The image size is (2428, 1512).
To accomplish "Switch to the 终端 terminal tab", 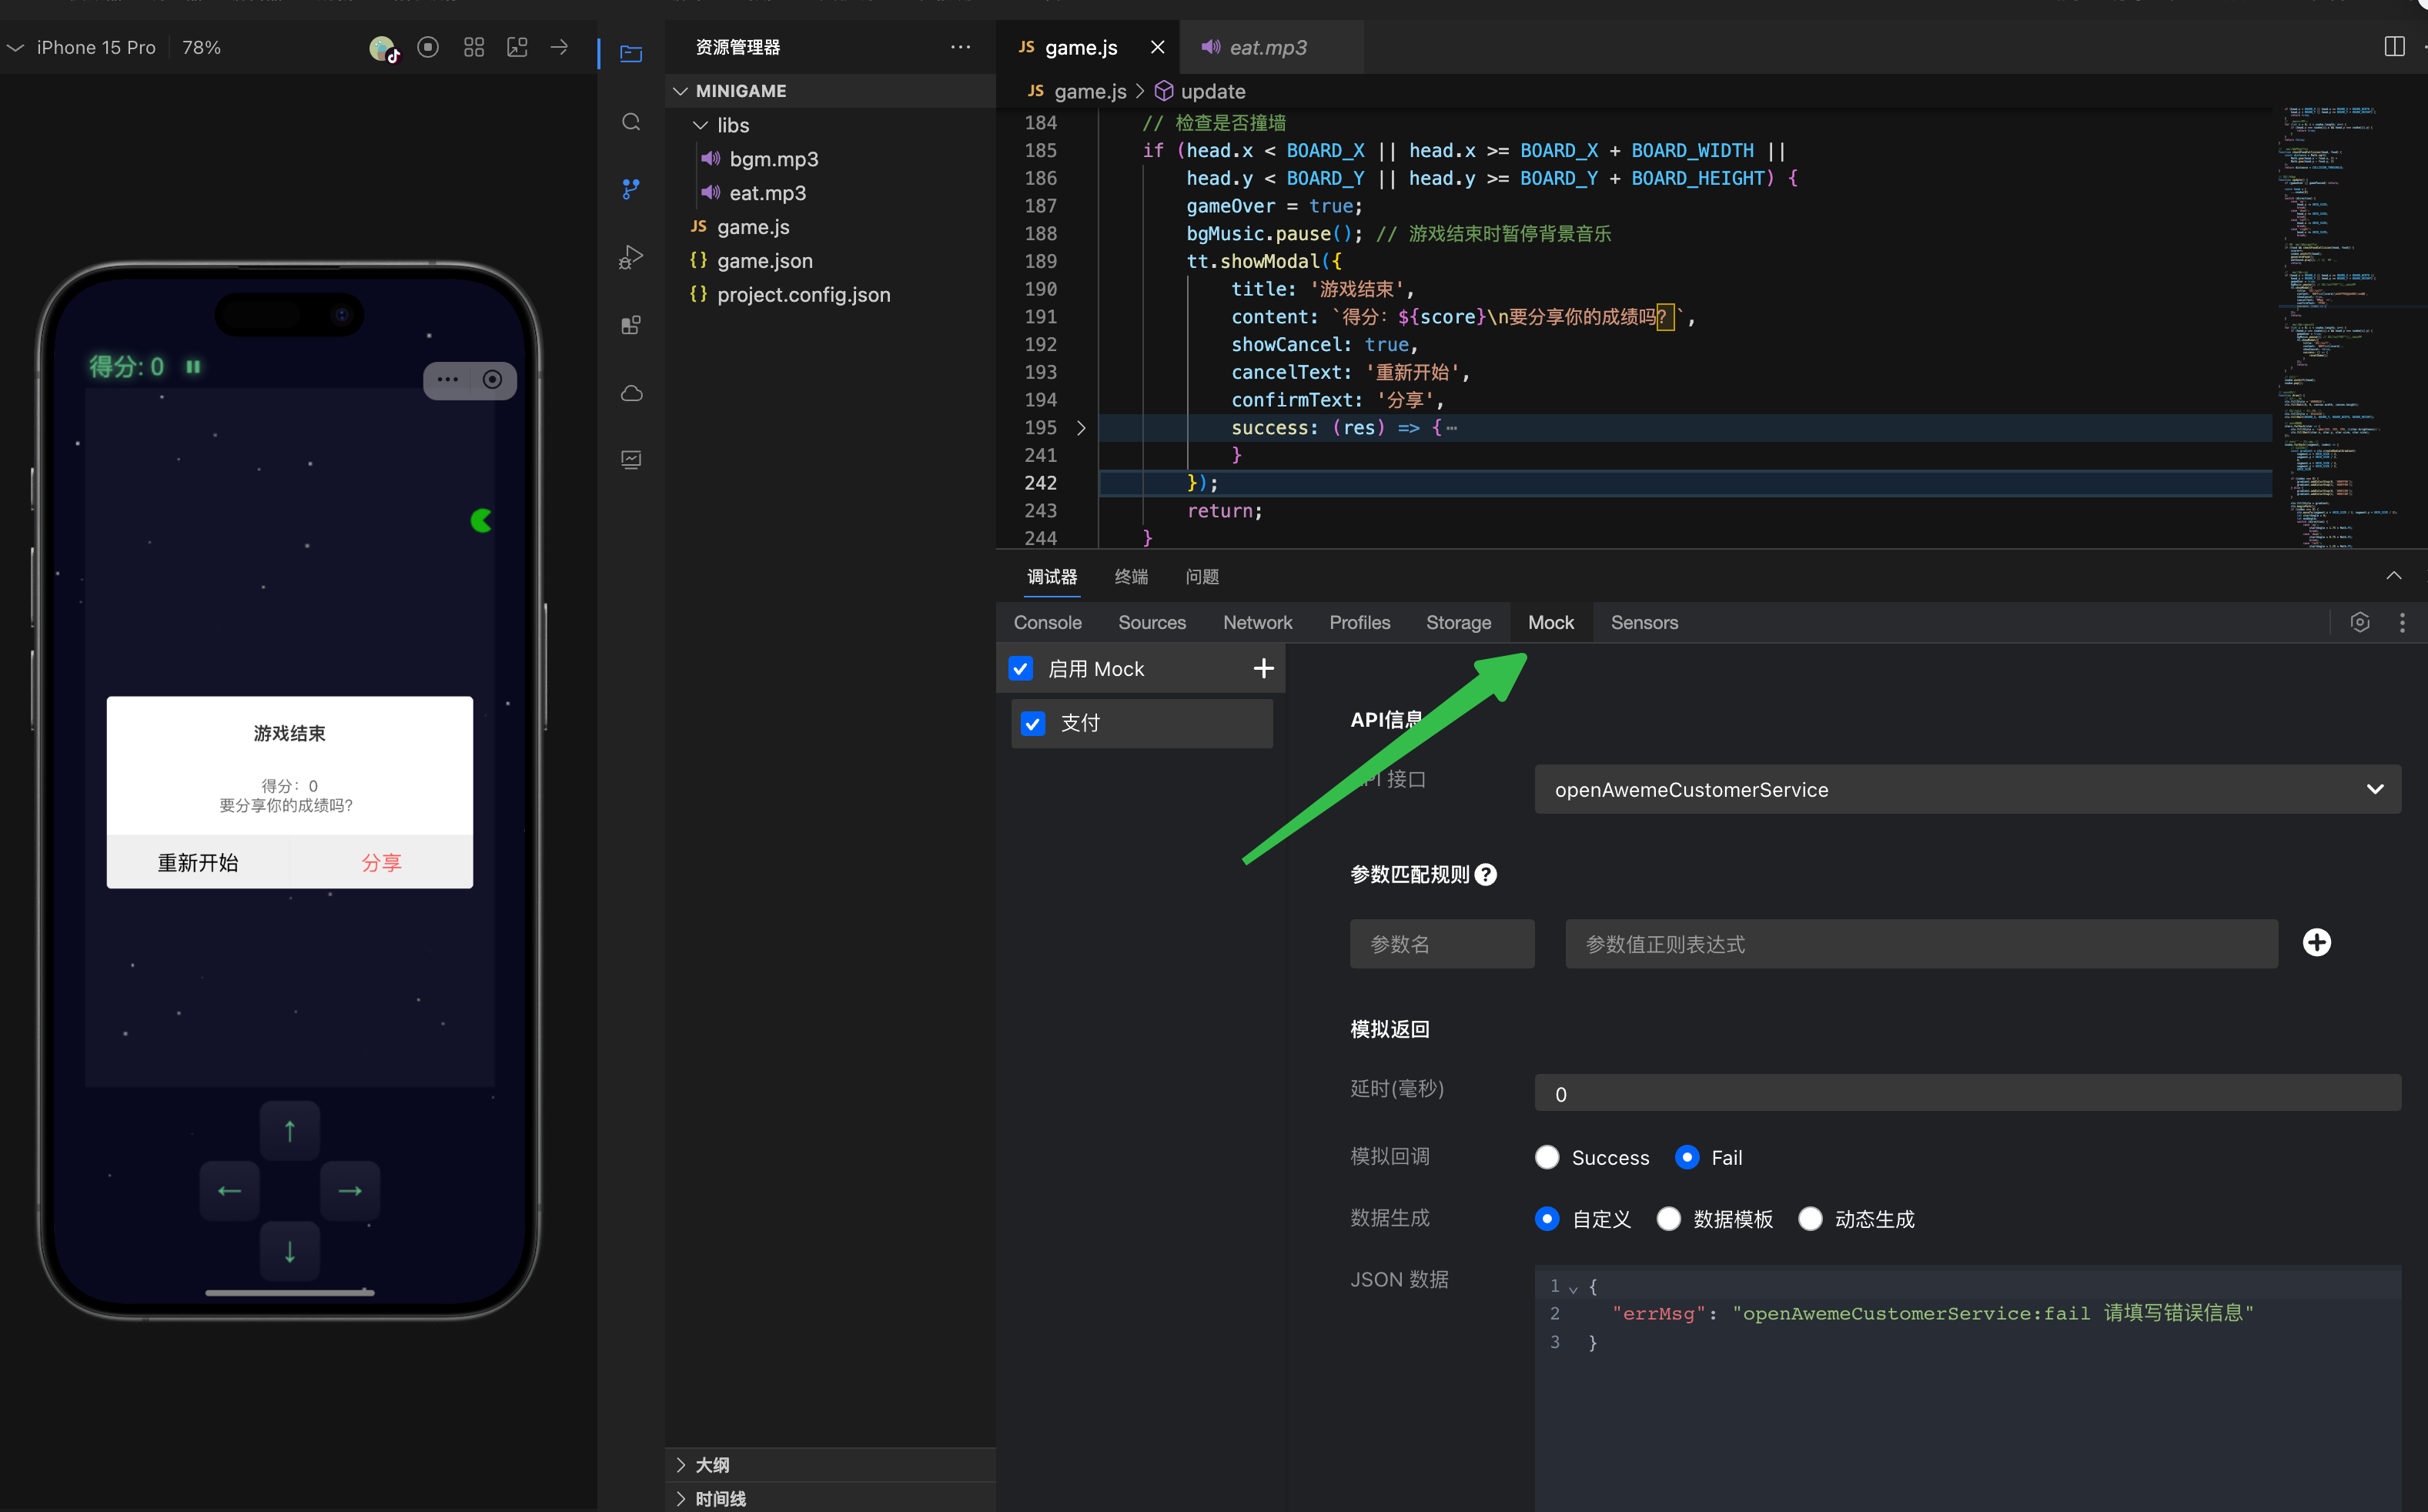I will point(1131,577).
